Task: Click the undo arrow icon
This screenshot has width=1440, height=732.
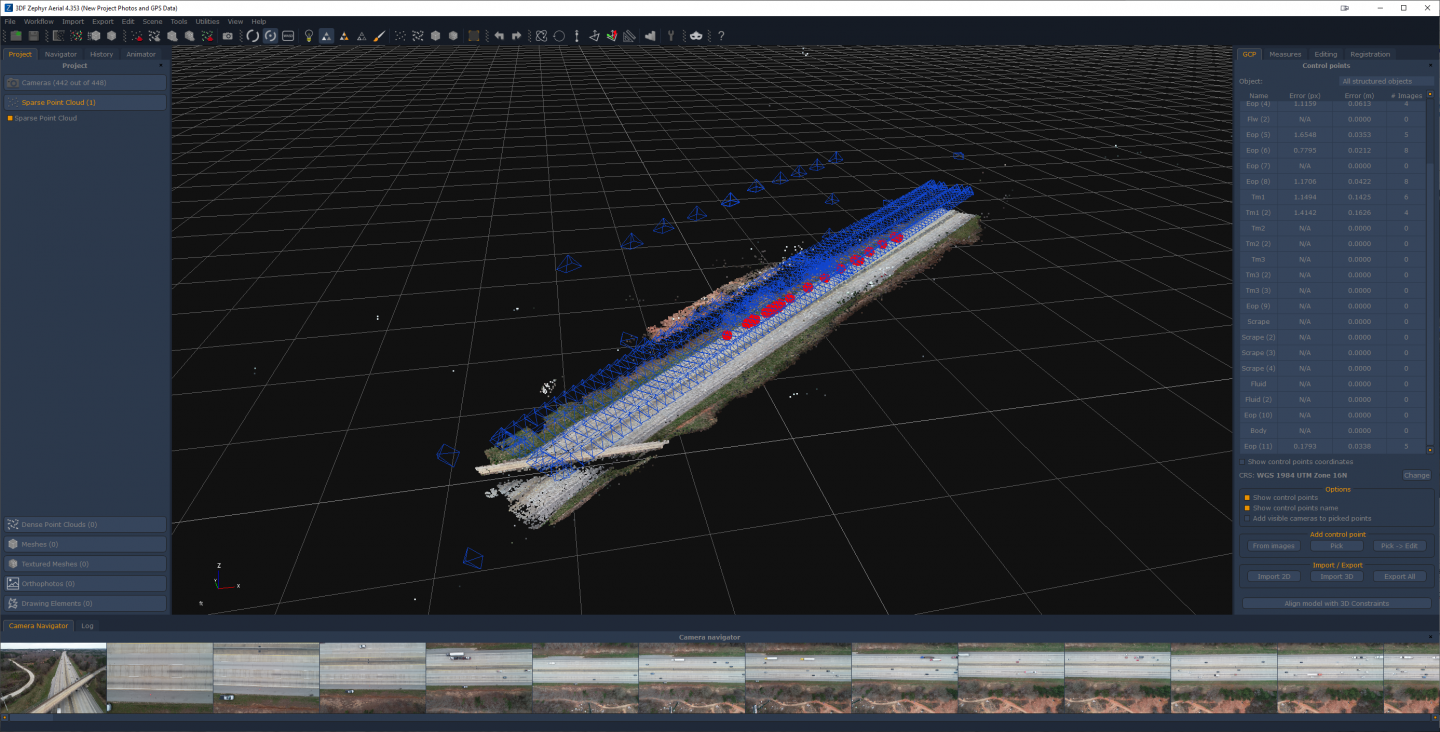Action: click(499, 36)
